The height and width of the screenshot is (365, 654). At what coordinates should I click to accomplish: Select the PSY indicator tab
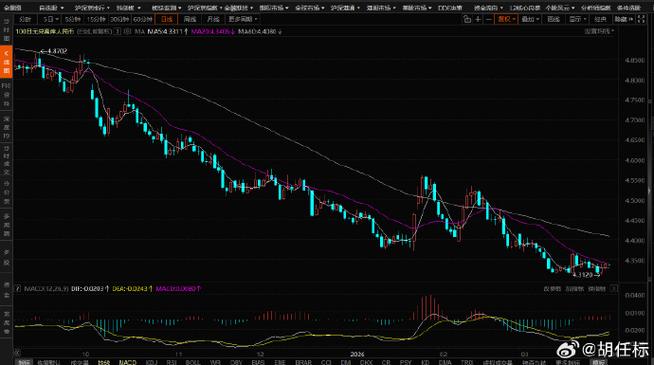pyautogui.click(x=405, y=362)
